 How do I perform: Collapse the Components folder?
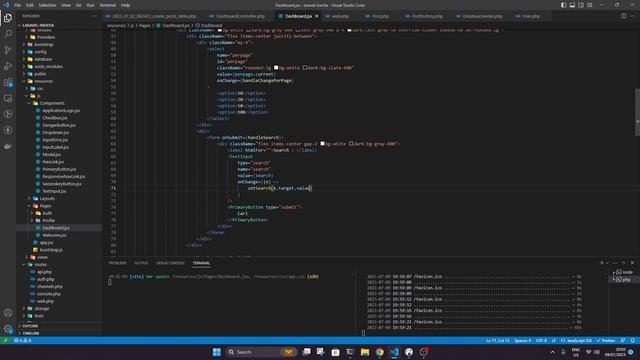pyautogui.click(x=59, y=103)
